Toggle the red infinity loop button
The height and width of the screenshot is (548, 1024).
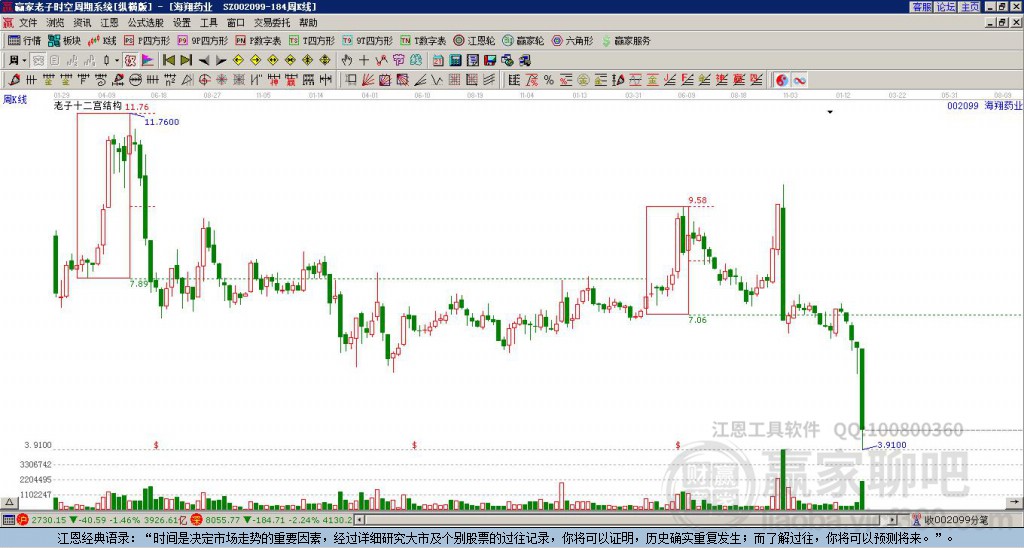pyautogui.click(x=799, y=80)
